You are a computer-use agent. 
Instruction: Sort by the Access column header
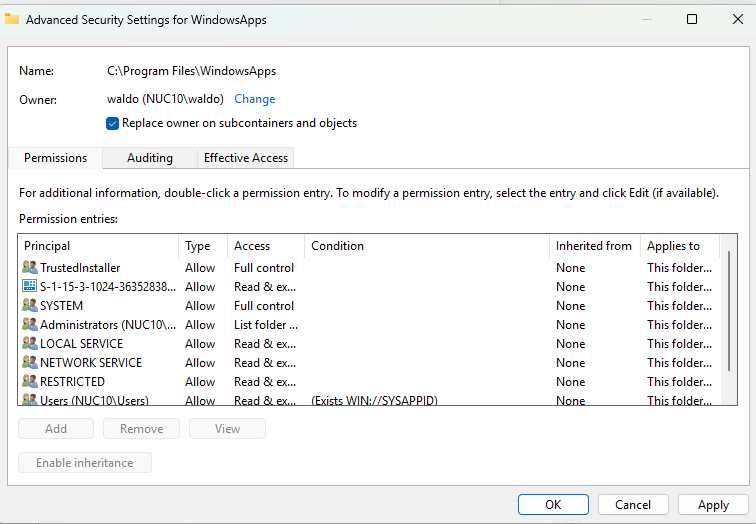click(x=266, y=246)
